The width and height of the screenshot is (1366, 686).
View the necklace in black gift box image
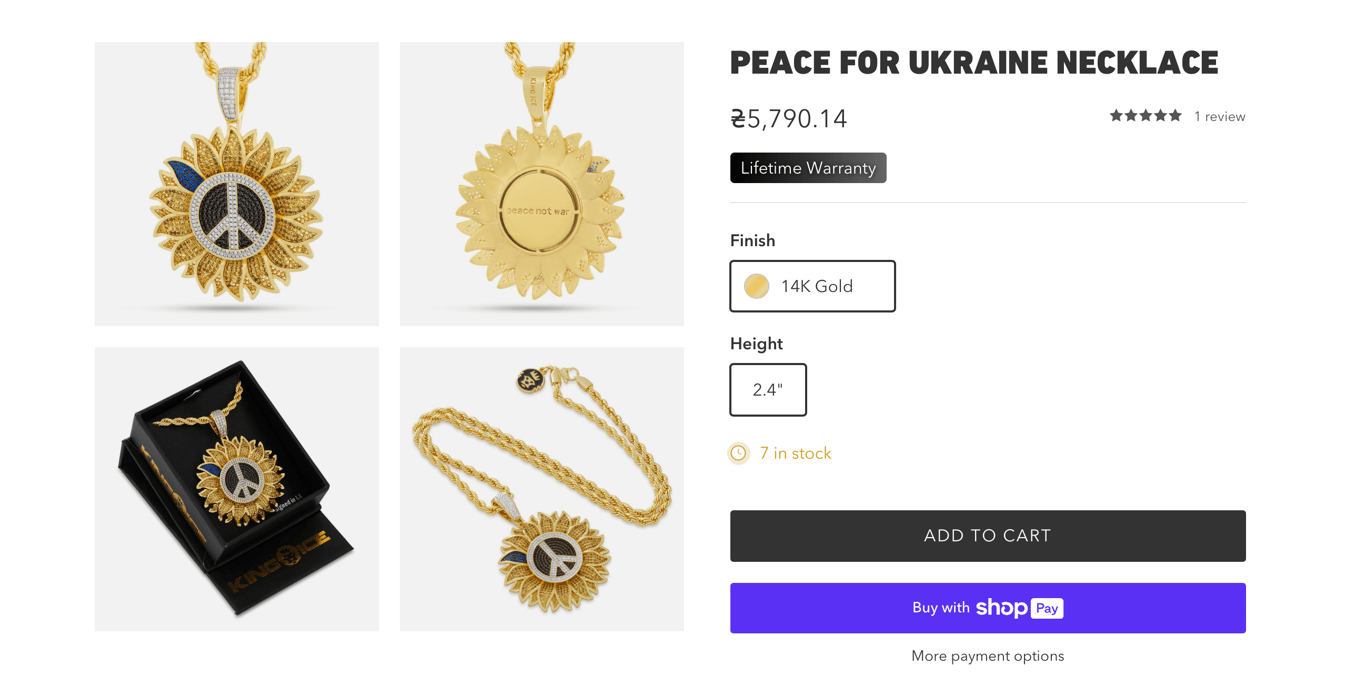pos(237,489)
